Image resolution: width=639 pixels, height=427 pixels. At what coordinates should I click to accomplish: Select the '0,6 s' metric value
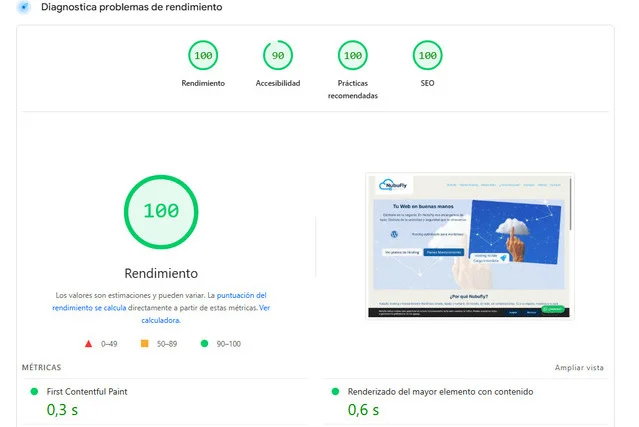[363, 410]
